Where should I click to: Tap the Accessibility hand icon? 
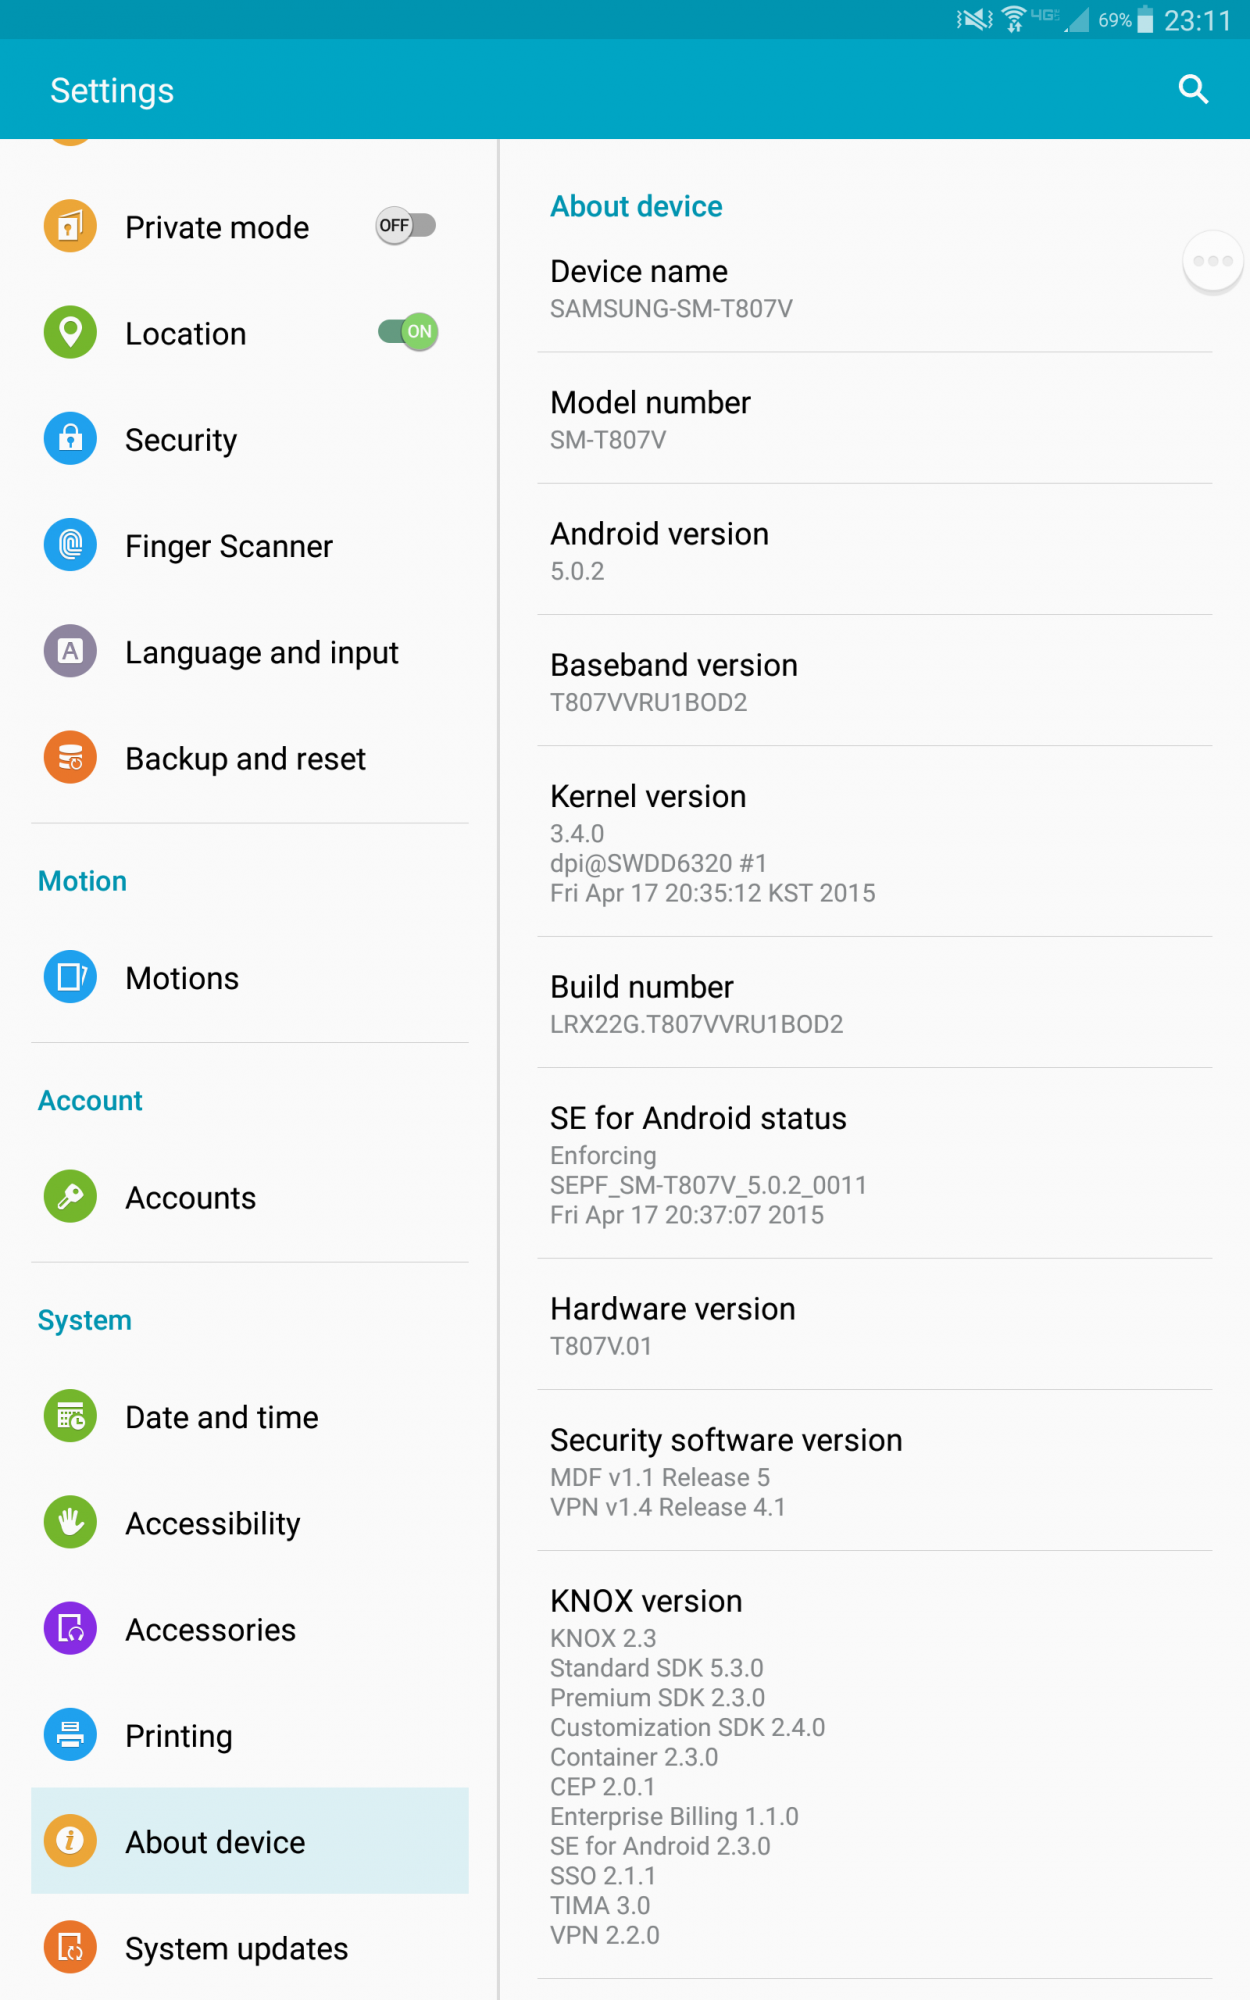pos(70,1522)
